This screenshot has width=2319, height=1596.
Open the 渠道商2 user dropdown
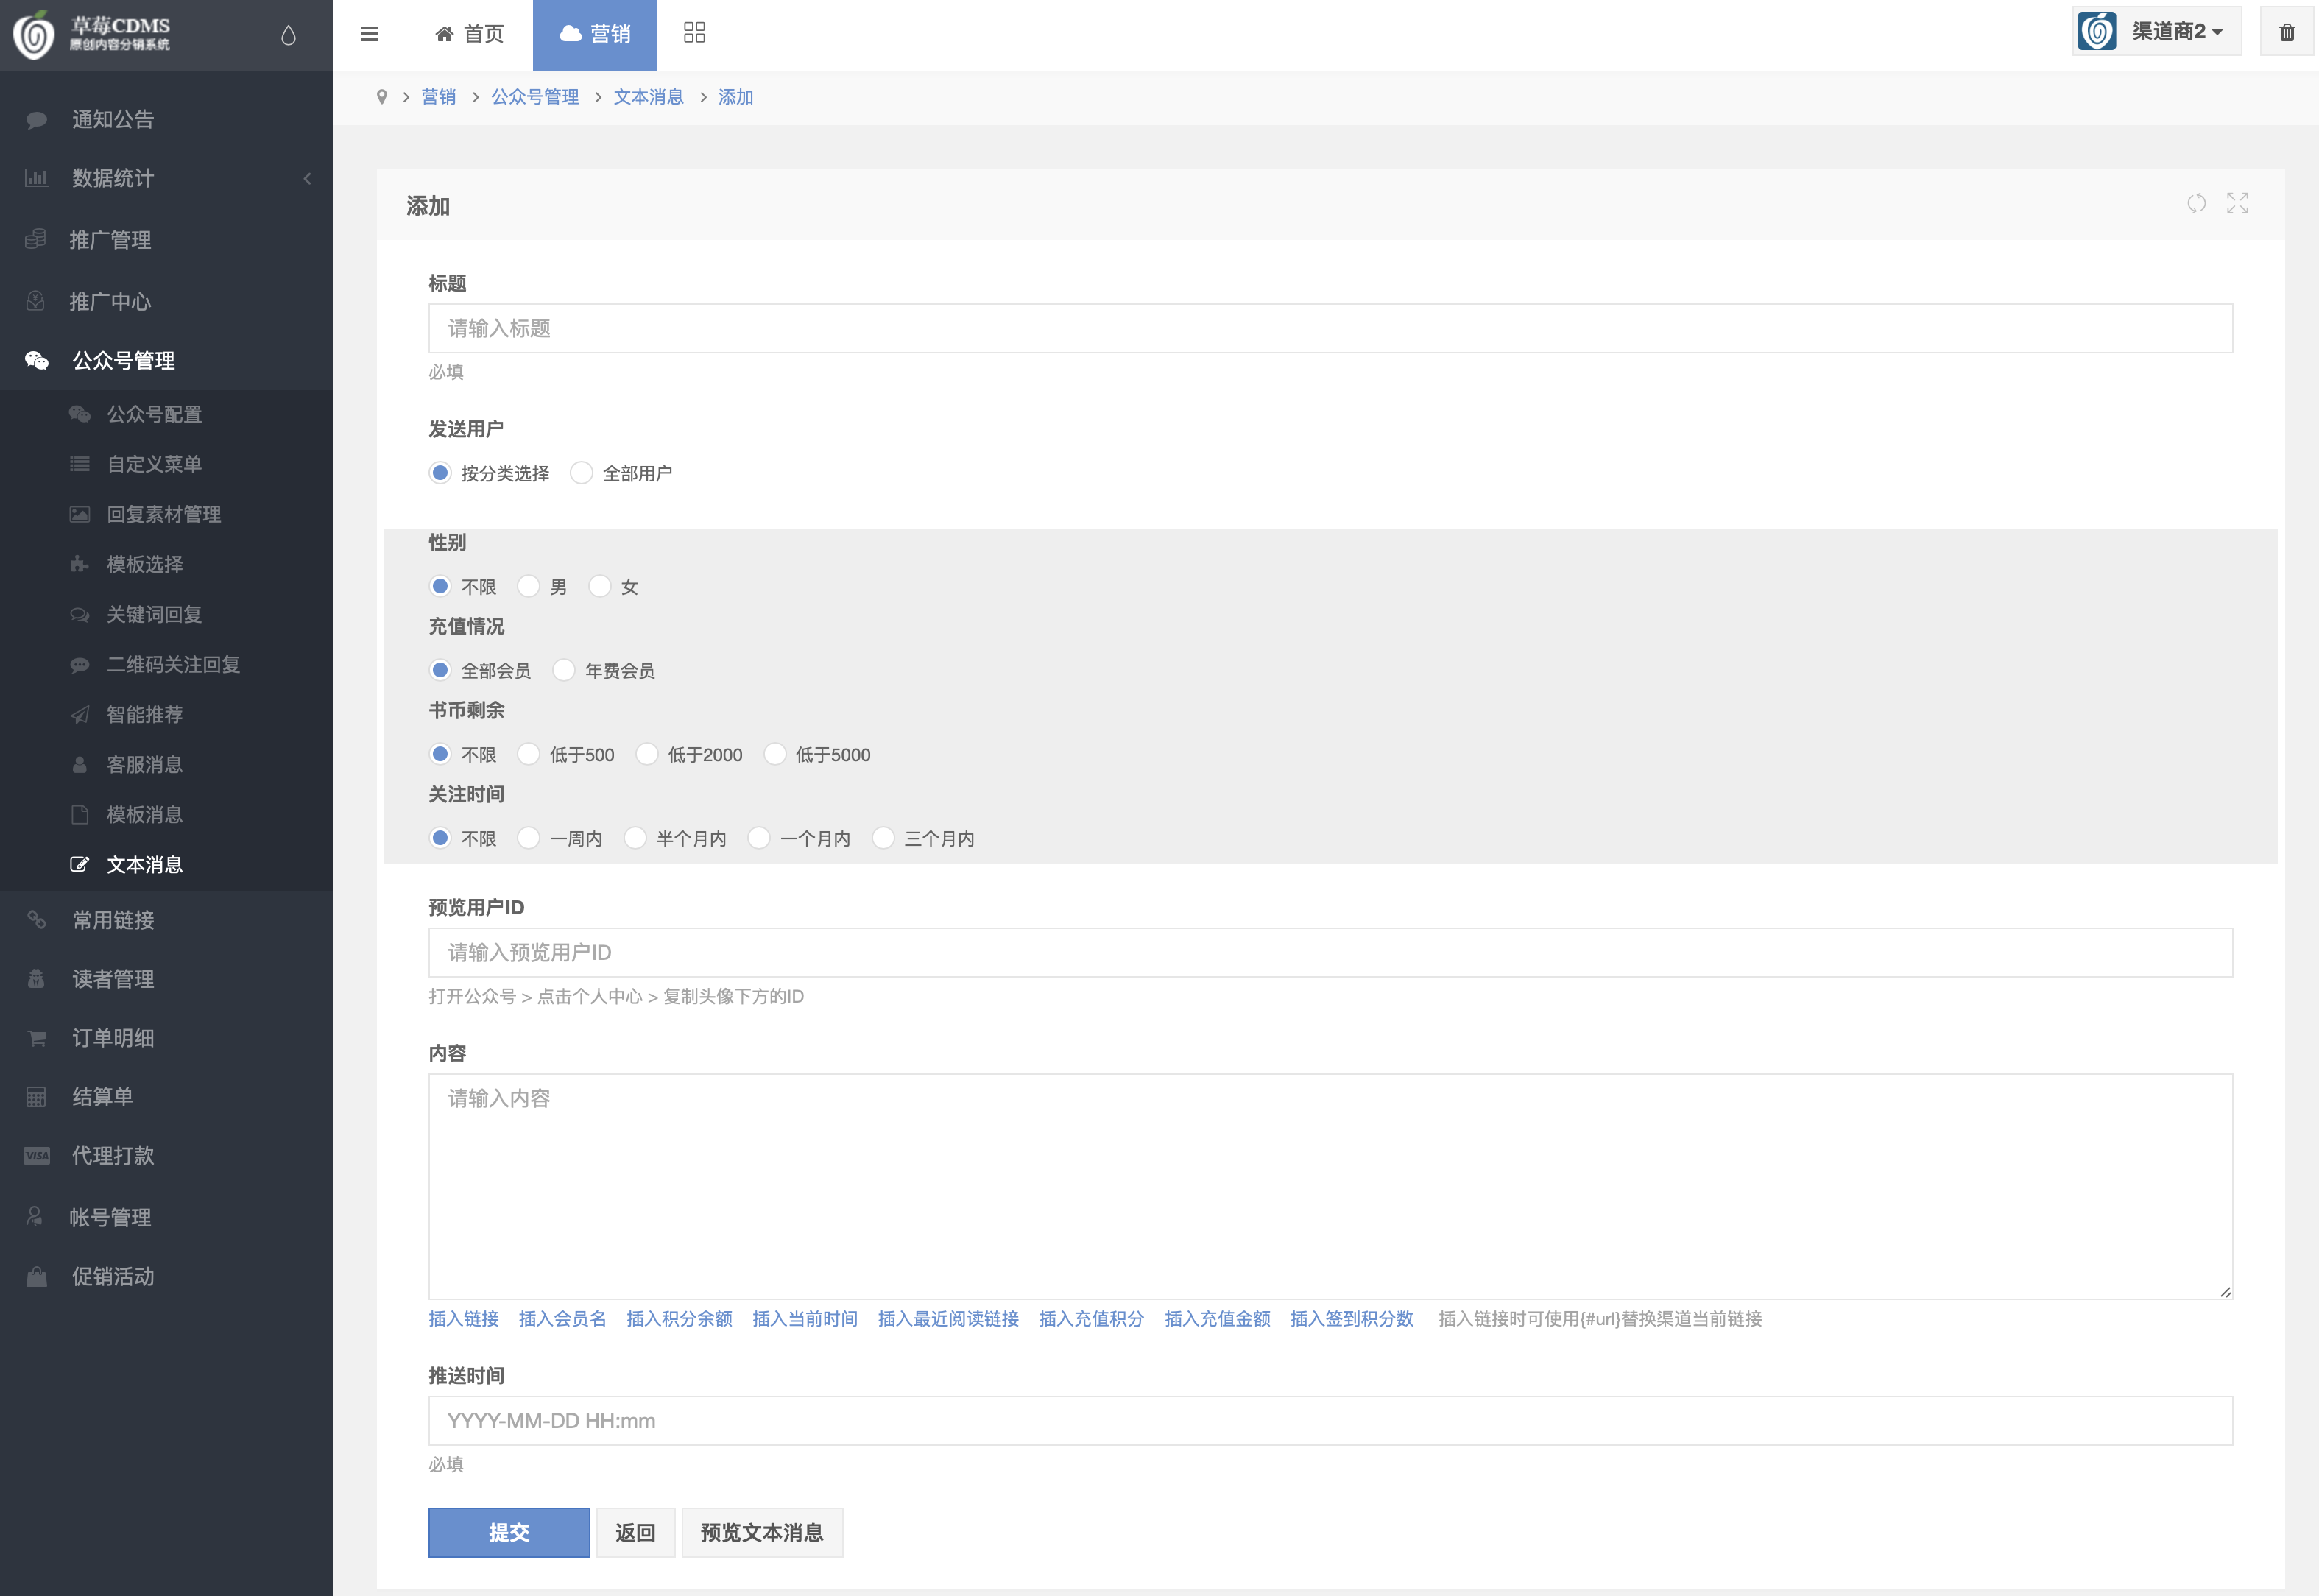click(2156, 32)
